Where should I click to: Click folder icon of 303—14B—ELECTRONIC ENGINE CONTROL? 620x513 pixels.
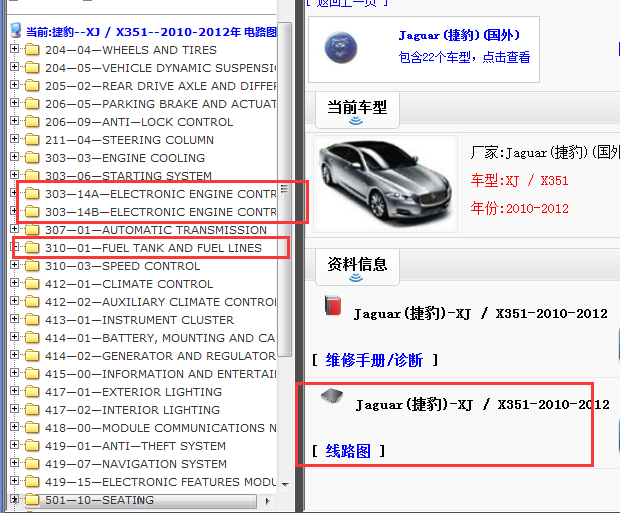[32, 212]
